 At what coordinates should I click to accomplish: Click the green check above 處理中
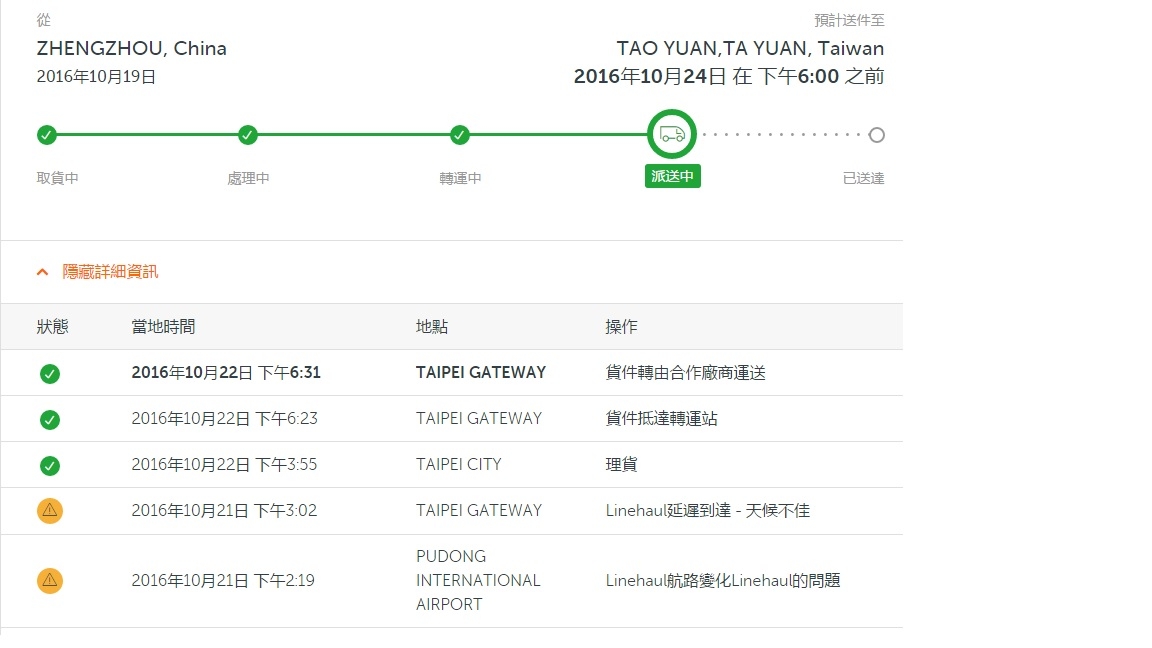(248, 135)
